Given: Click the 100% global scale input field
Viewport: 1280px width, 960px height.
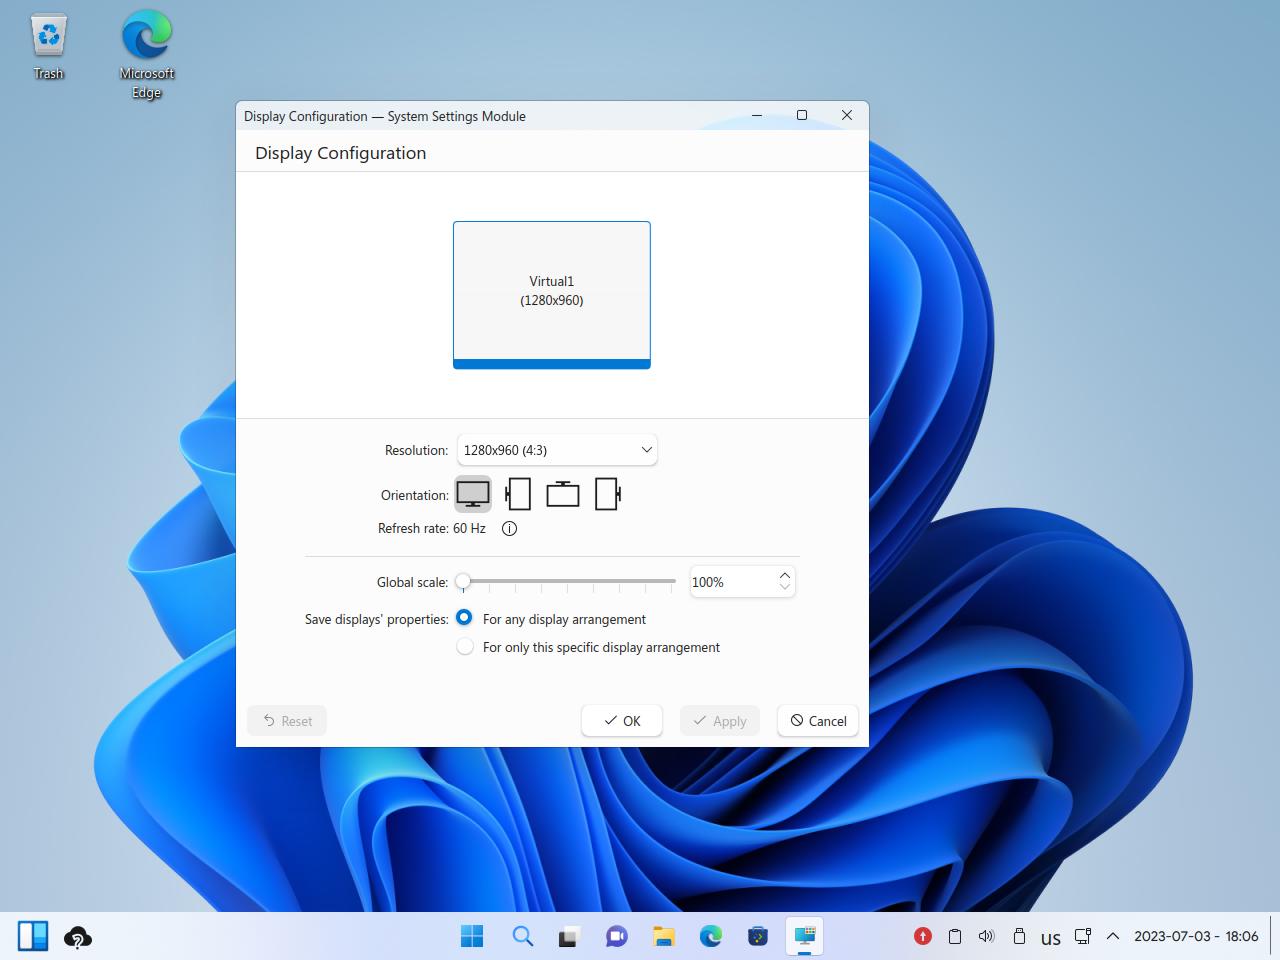Looking at the screenshot, I should click(743, 582).
